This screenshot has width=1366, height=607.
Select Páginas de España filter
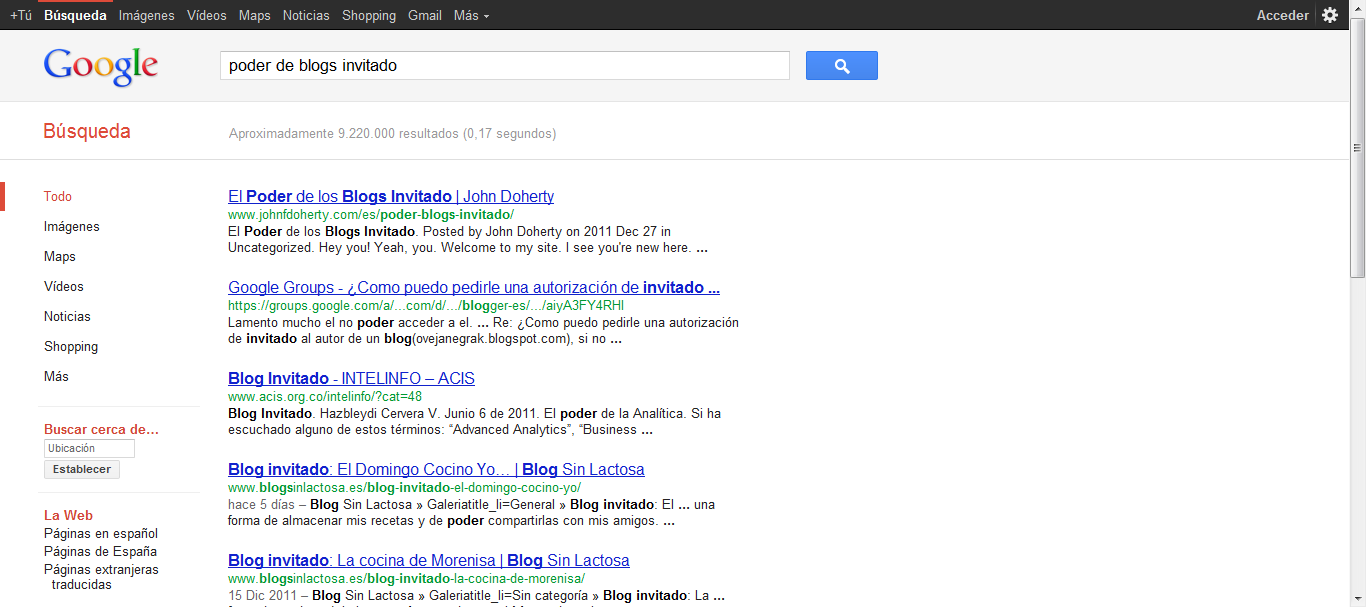tap(100, 552)
